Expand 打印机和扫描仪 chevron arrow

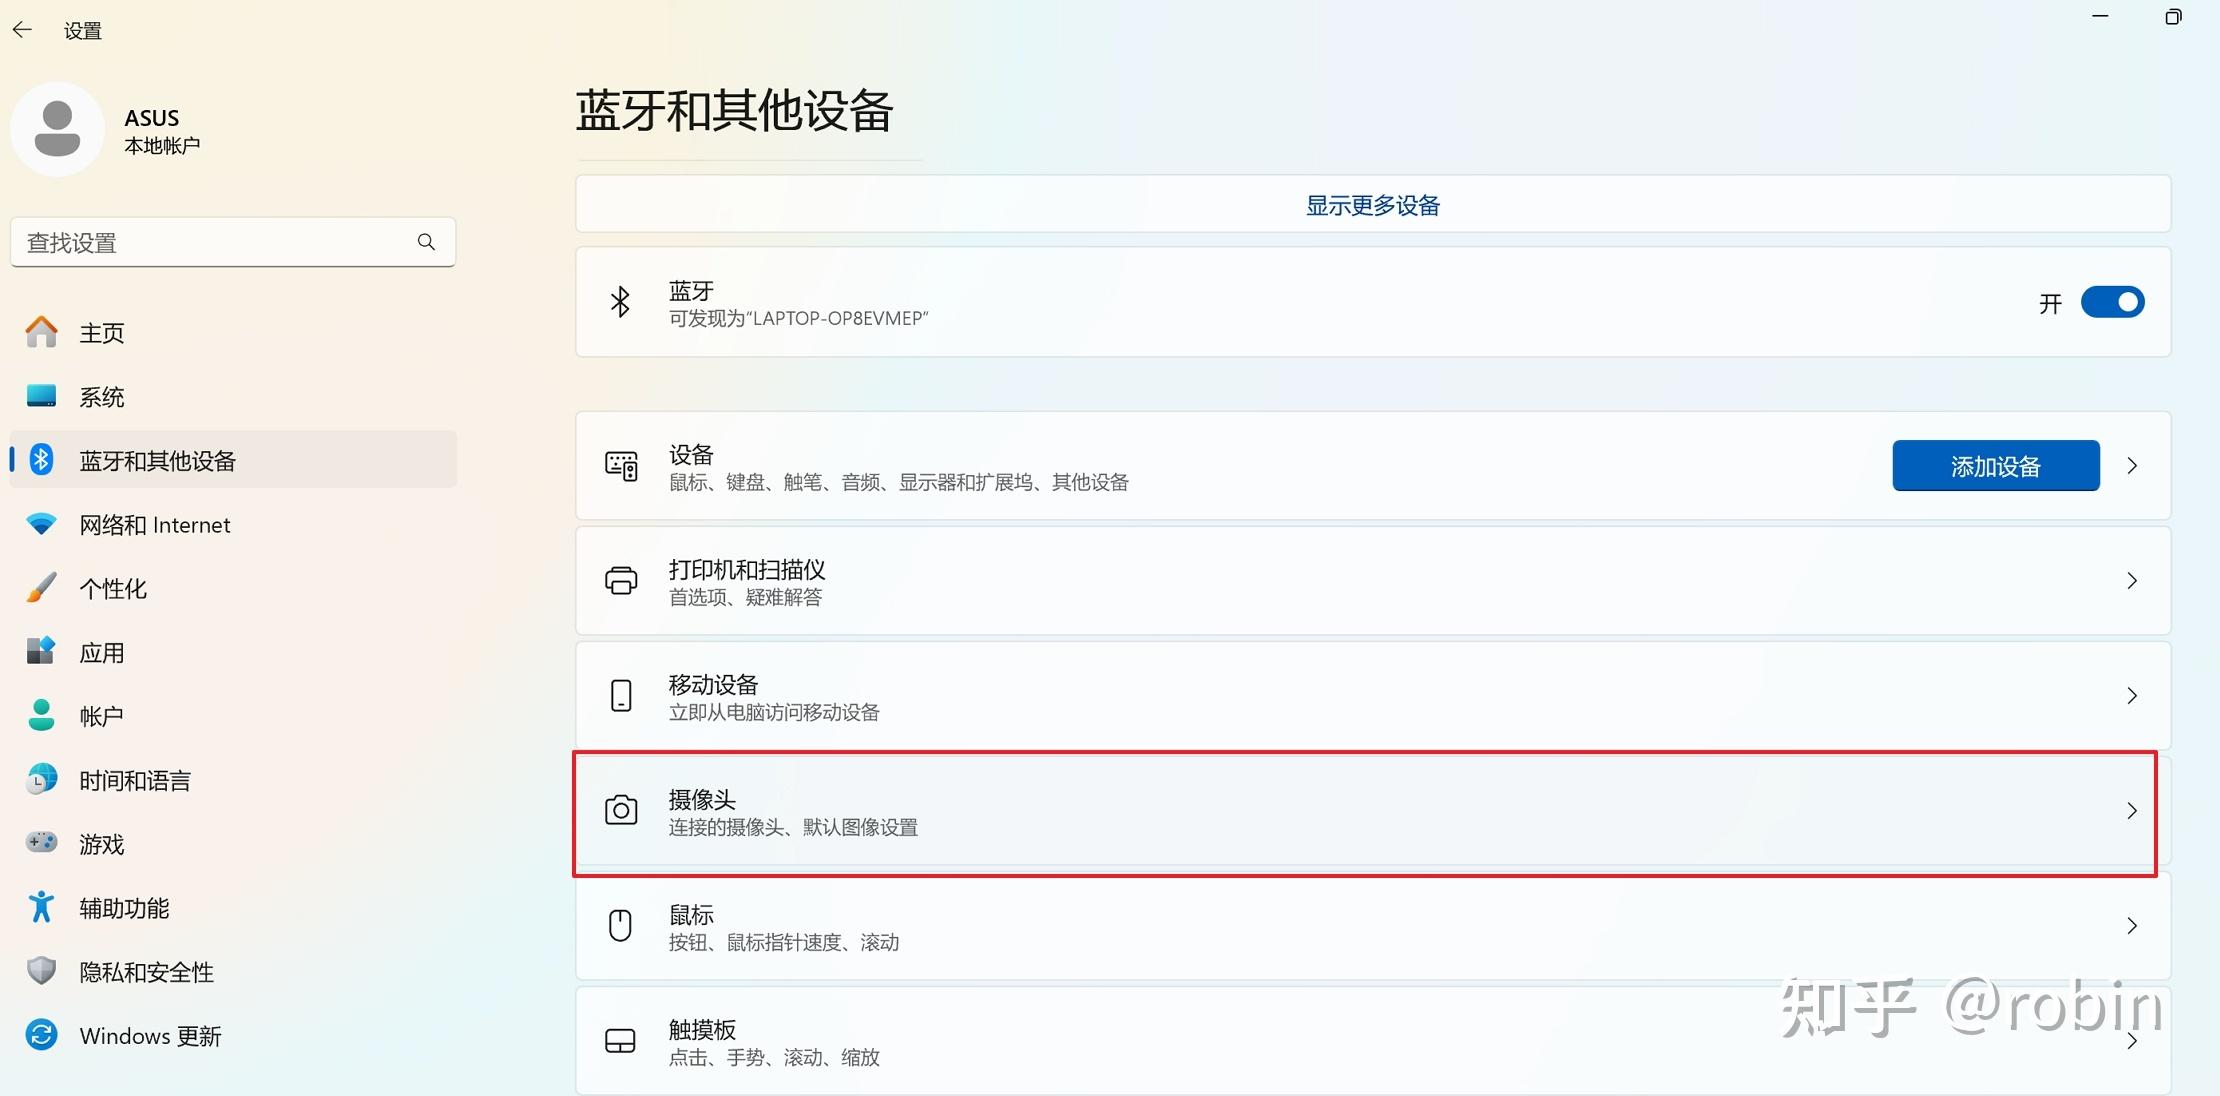coord(2132,581)
